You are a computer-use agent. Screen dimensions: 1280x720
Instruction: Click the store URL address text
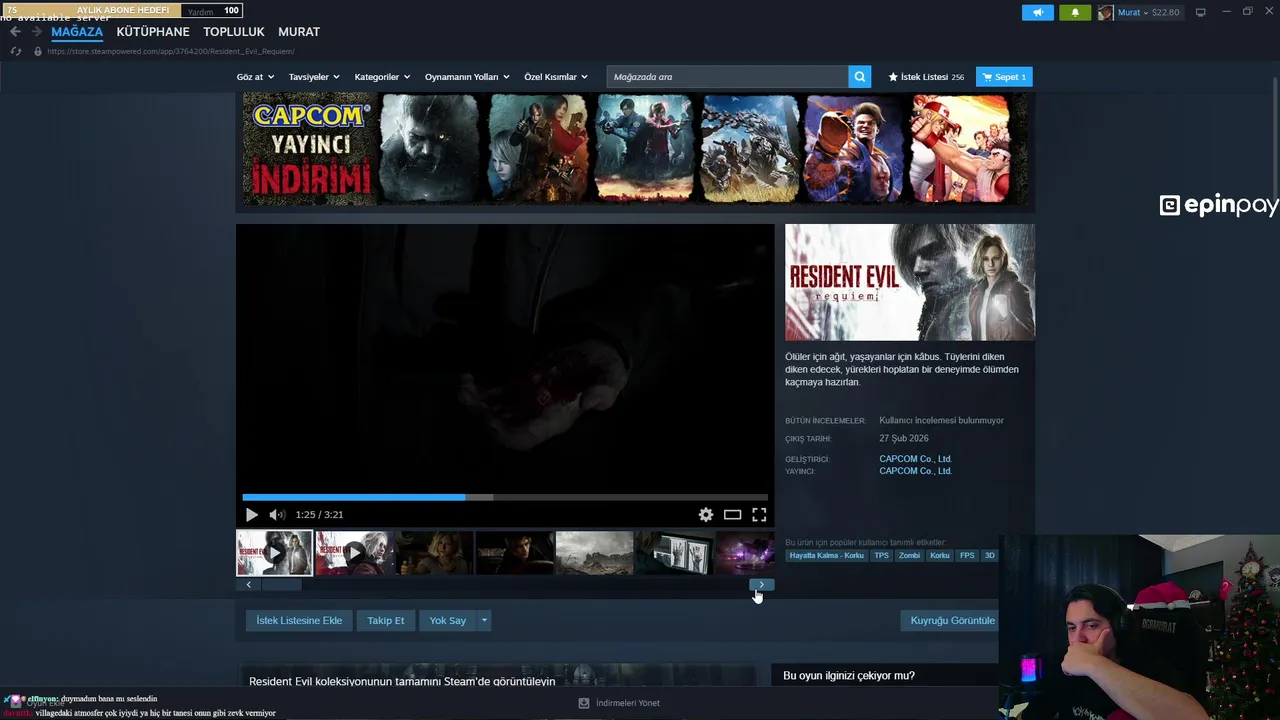pos(171,51)
